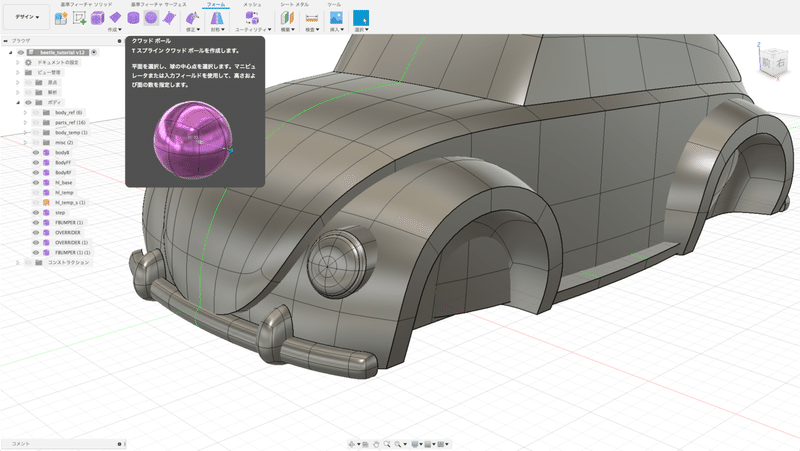This screenshot has width=800, height=451.
Task: Open the 作成 dropdown menu
Action: tap(115, 30)
